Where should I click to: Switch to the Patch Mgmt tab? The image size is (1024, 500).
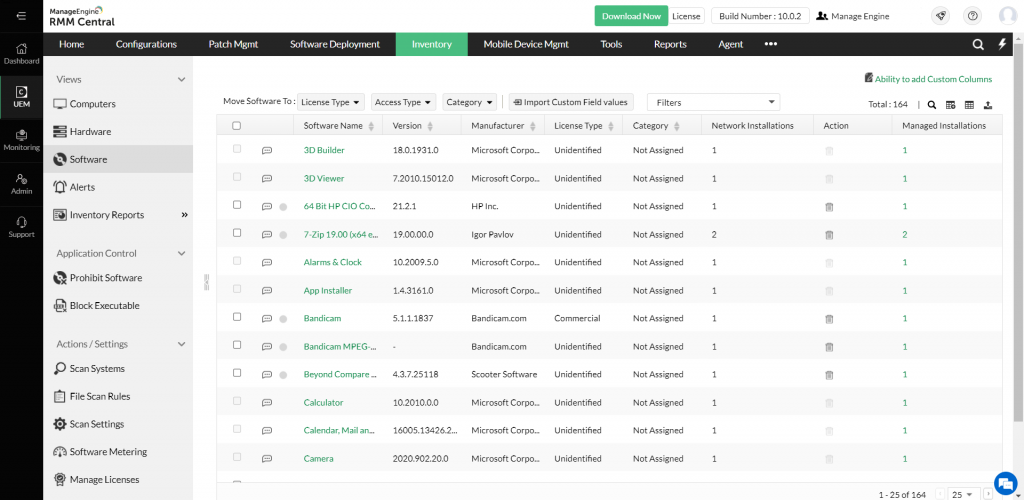(x=233, y=44)
